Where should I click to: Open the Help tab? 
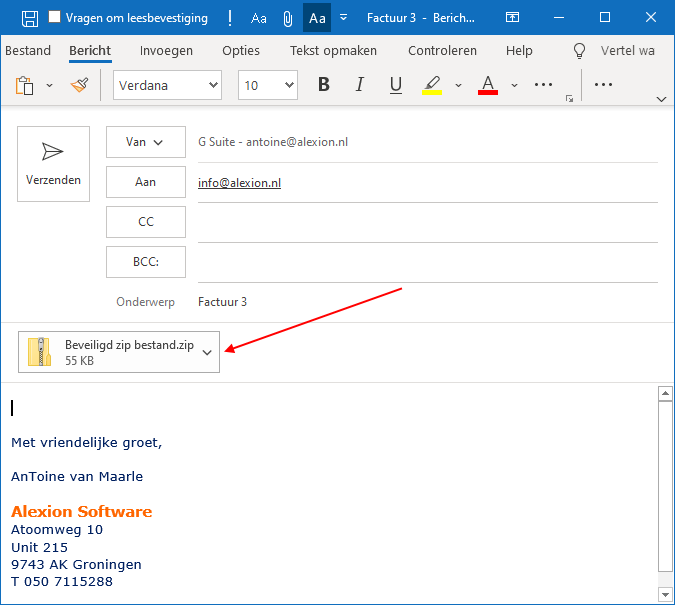click(x=519, y=51)
